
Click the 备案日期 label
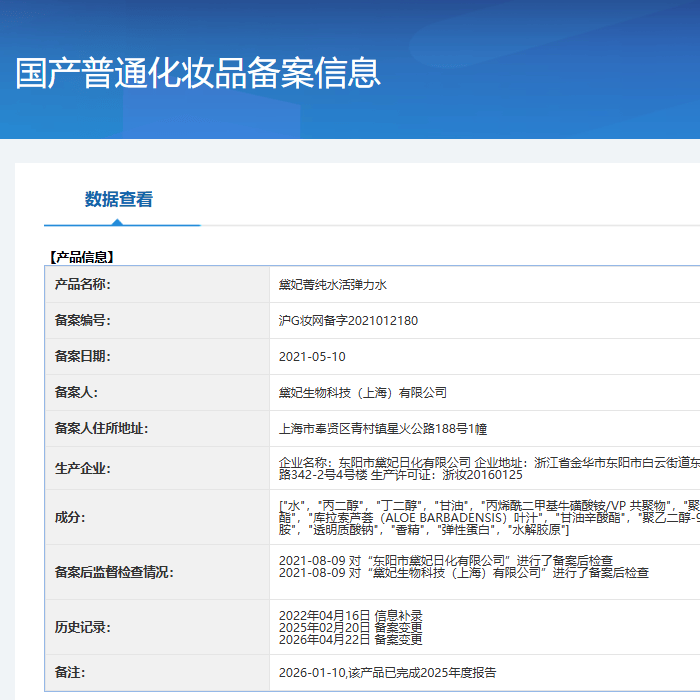point(82,356)
